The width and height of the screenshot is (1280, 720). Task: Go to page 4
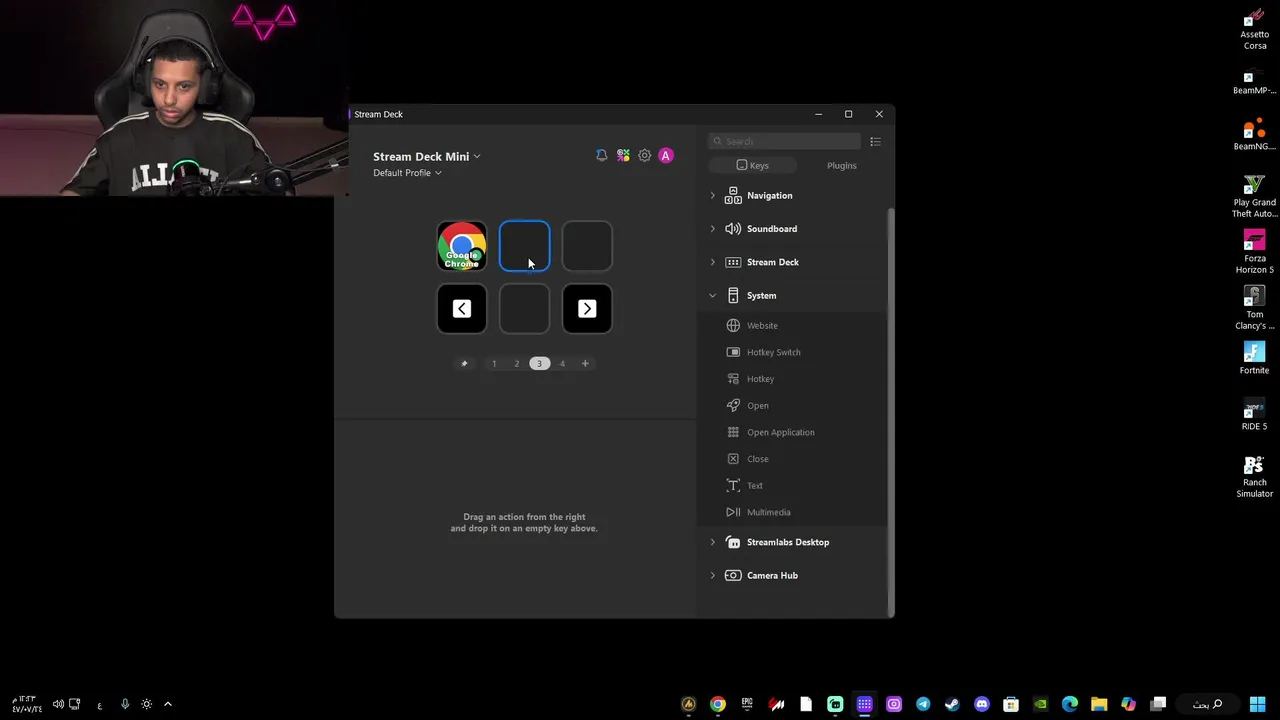pyautogui.click(x=562, y=364)
